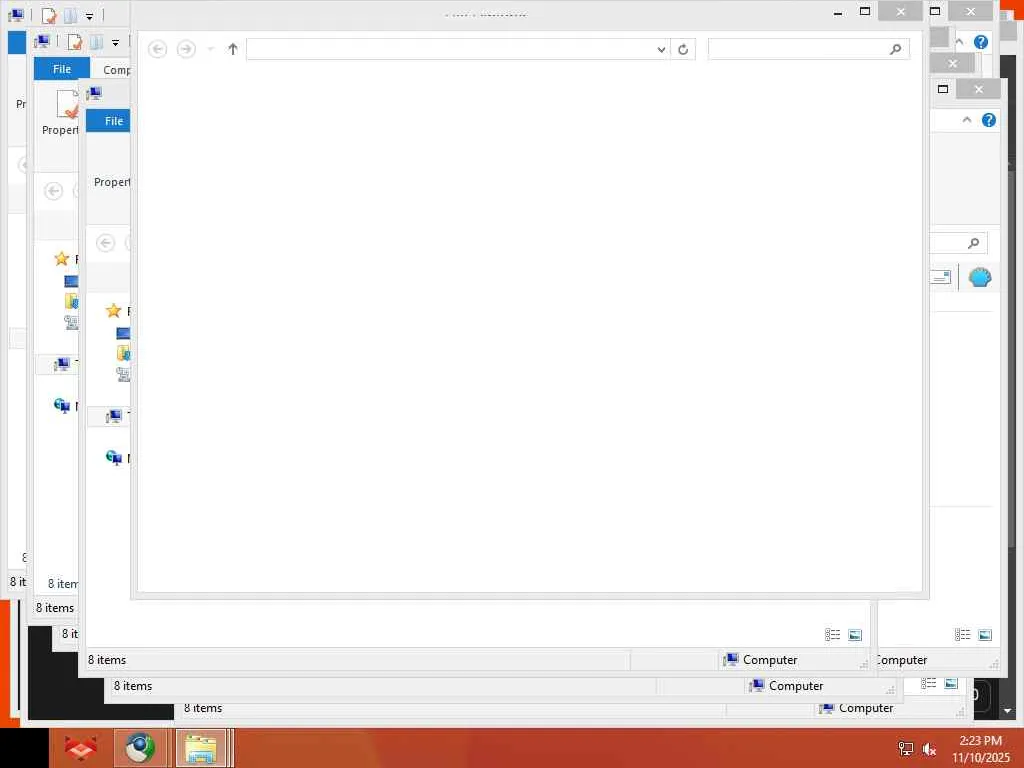Screen dimensions: 1024x768
Task: Go back in the front blank Explorer window
Action: click(157, 49)
